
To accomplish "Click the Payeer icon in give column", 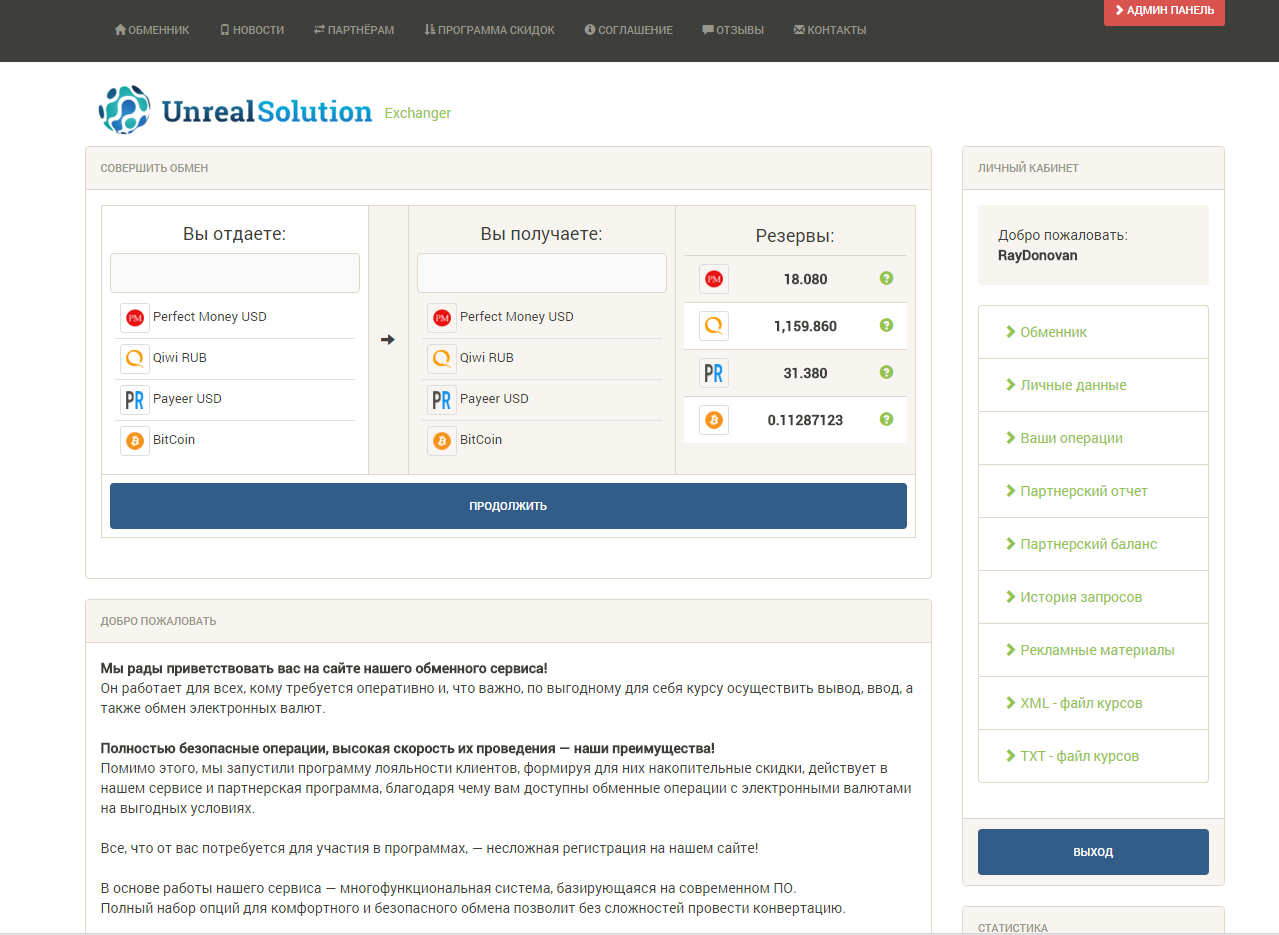I will point(135,400).
